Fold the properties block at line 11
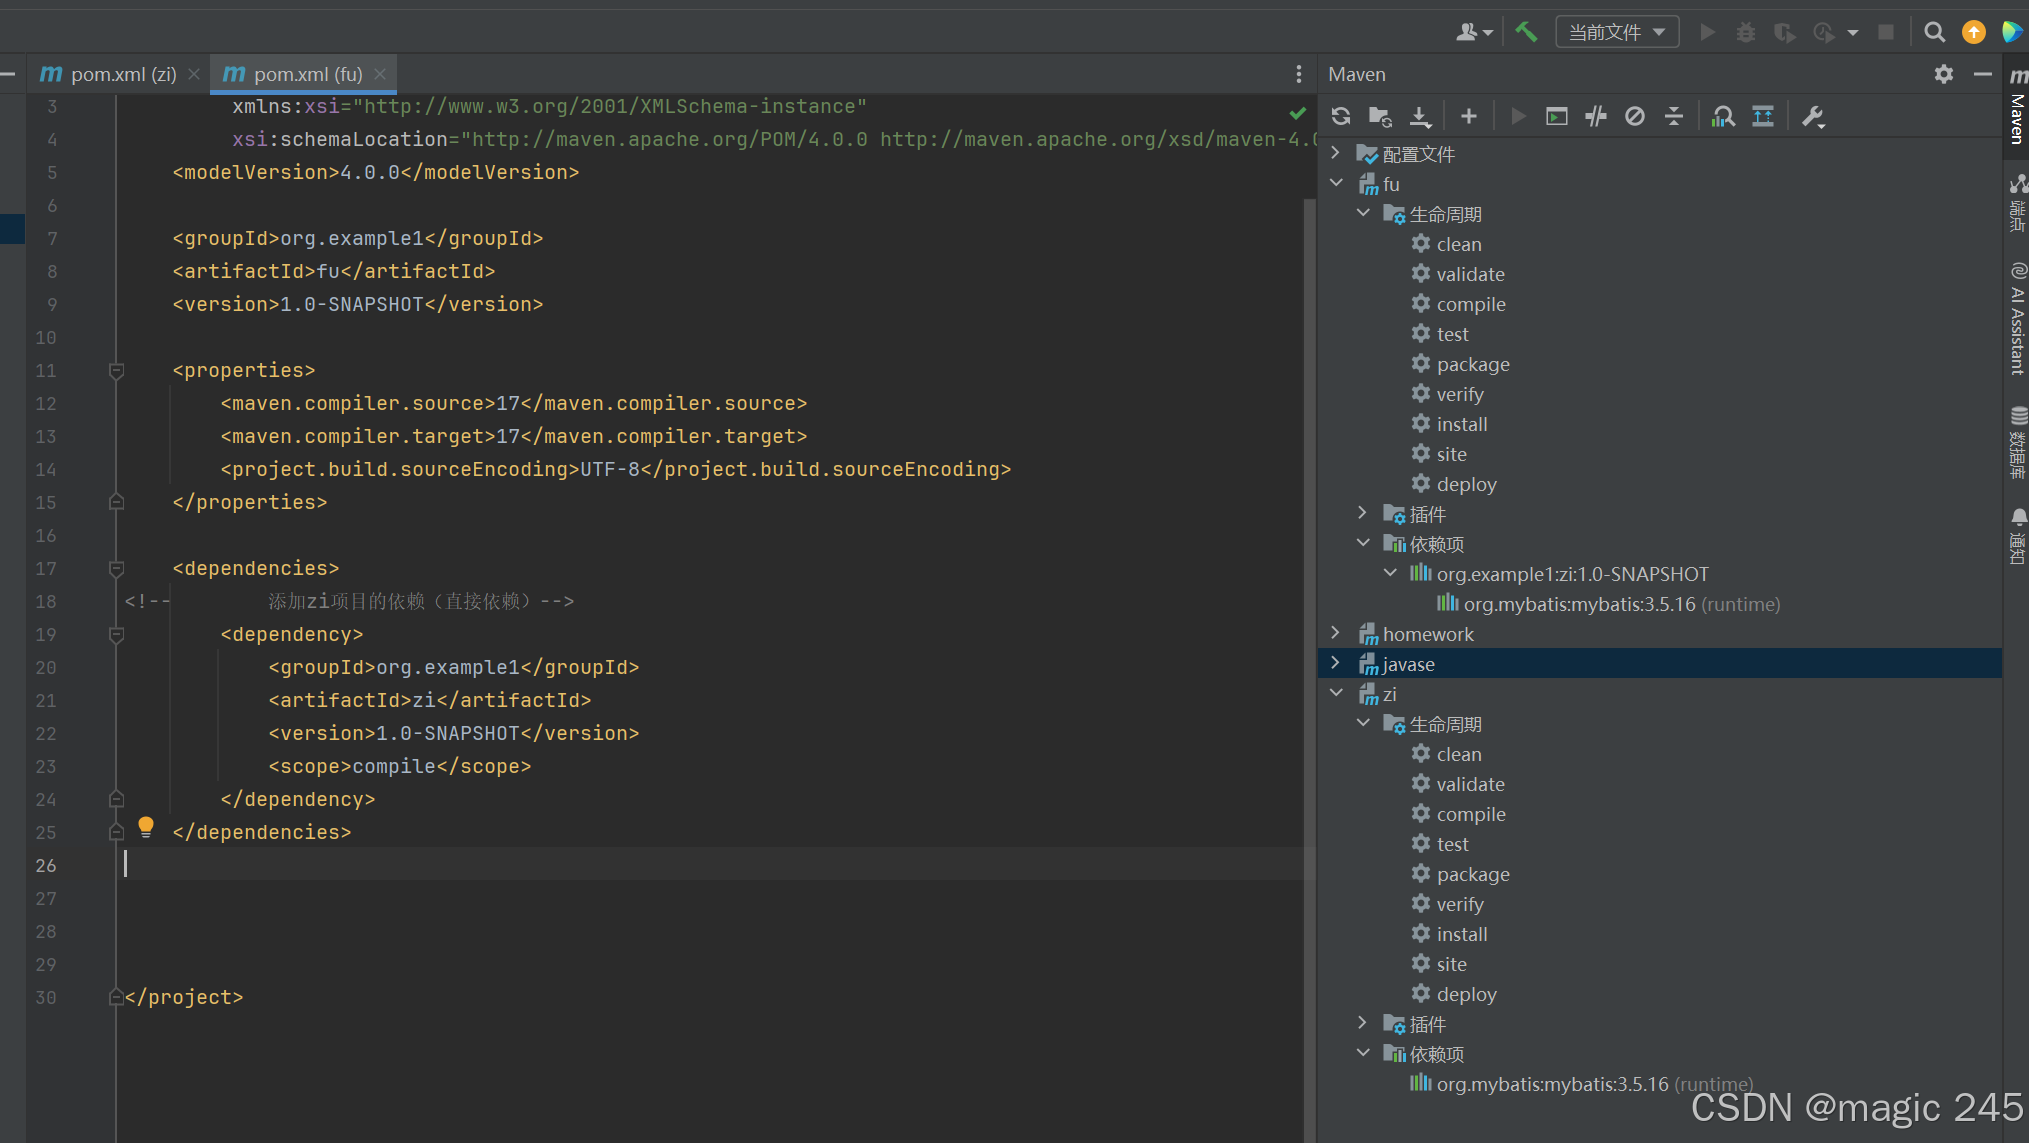This screenshot has height=1143, width=2029. (x=116, y=371)
